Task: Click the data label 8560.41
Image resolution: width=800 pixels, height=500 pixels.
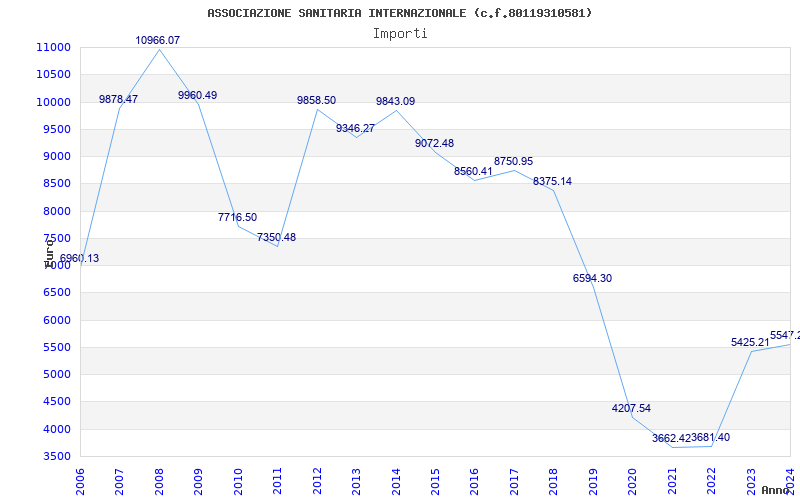Action: tap(473, 171)
